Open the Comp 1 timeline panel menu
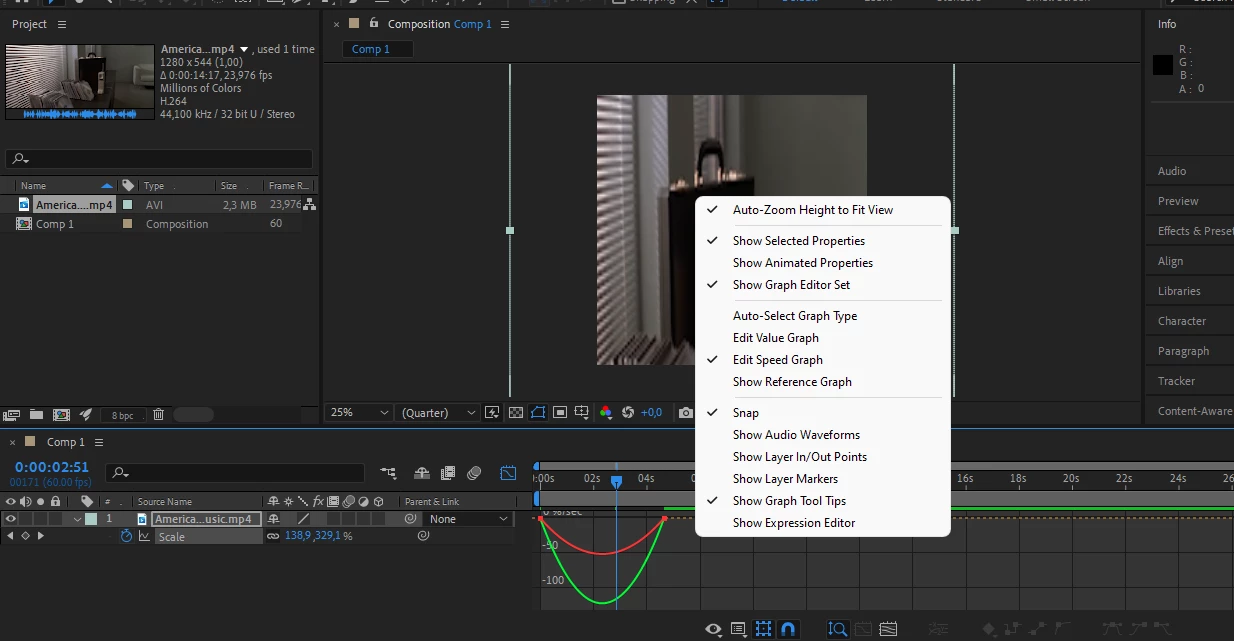1234x641 pixels. point(98,442)
